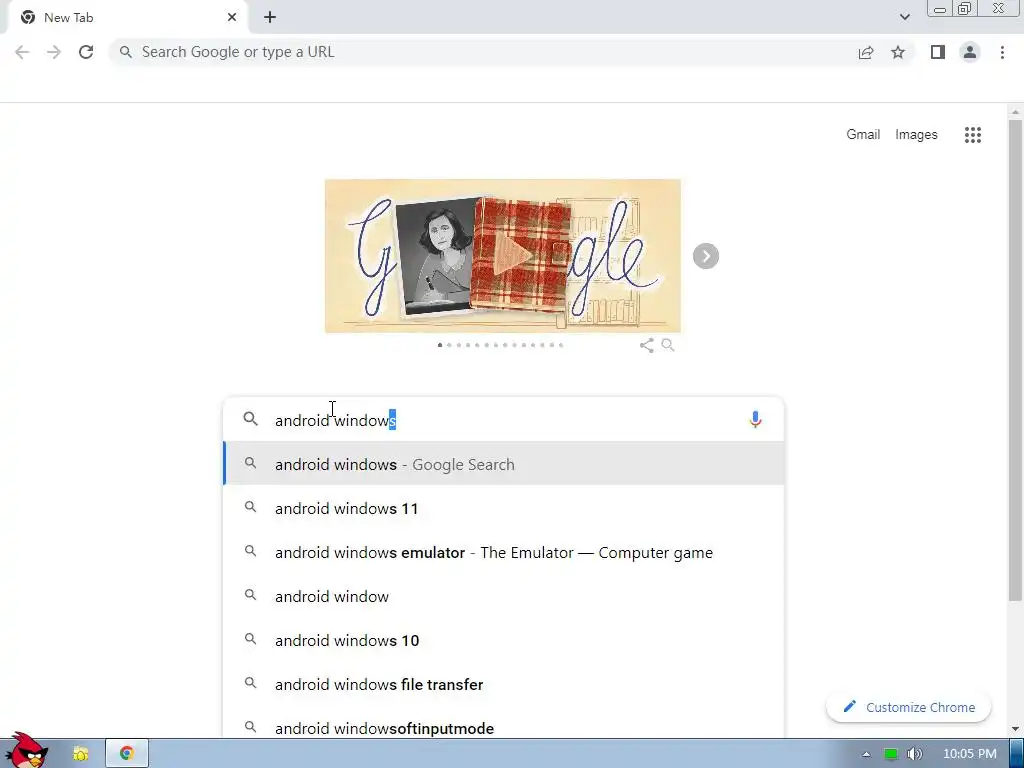
Task: Click the Anne Frank doodle image
Action: [x=503, y=256]
